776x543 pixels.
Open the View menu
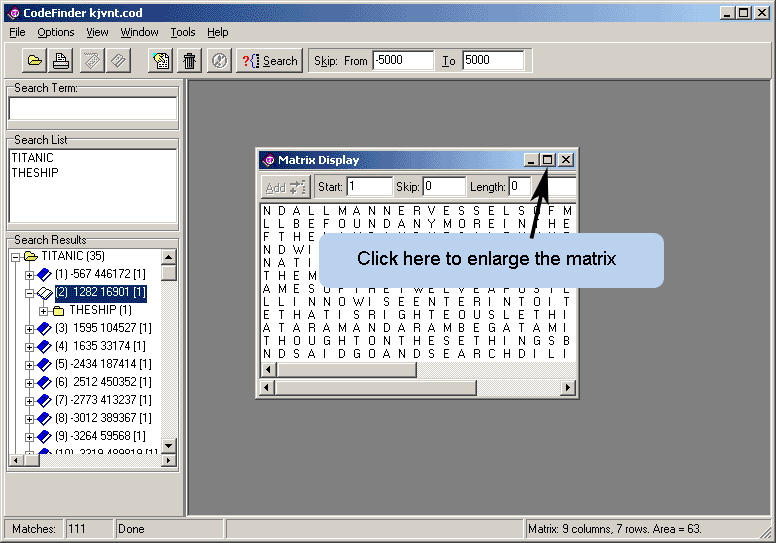coord(97,32)
